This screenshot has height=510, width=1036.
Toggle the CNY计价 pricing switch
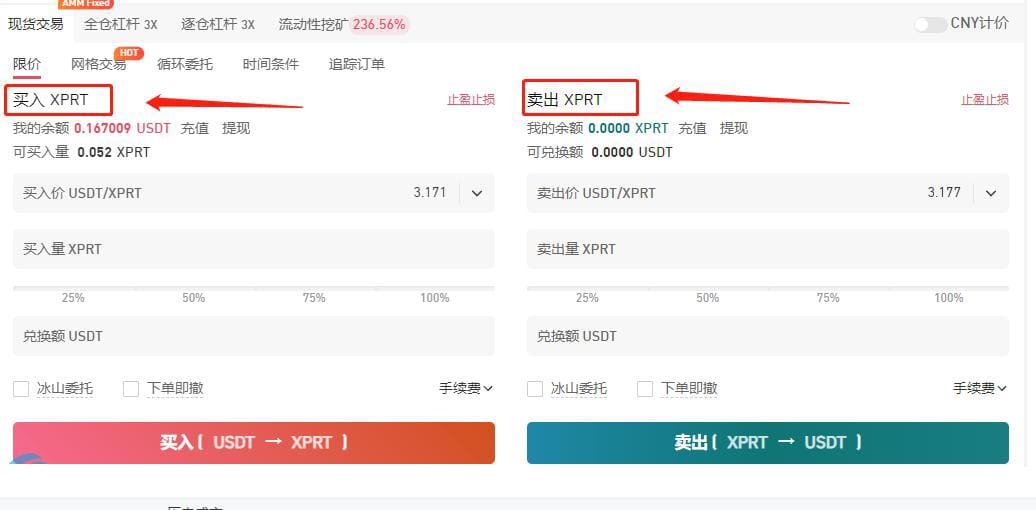[930, 24]
